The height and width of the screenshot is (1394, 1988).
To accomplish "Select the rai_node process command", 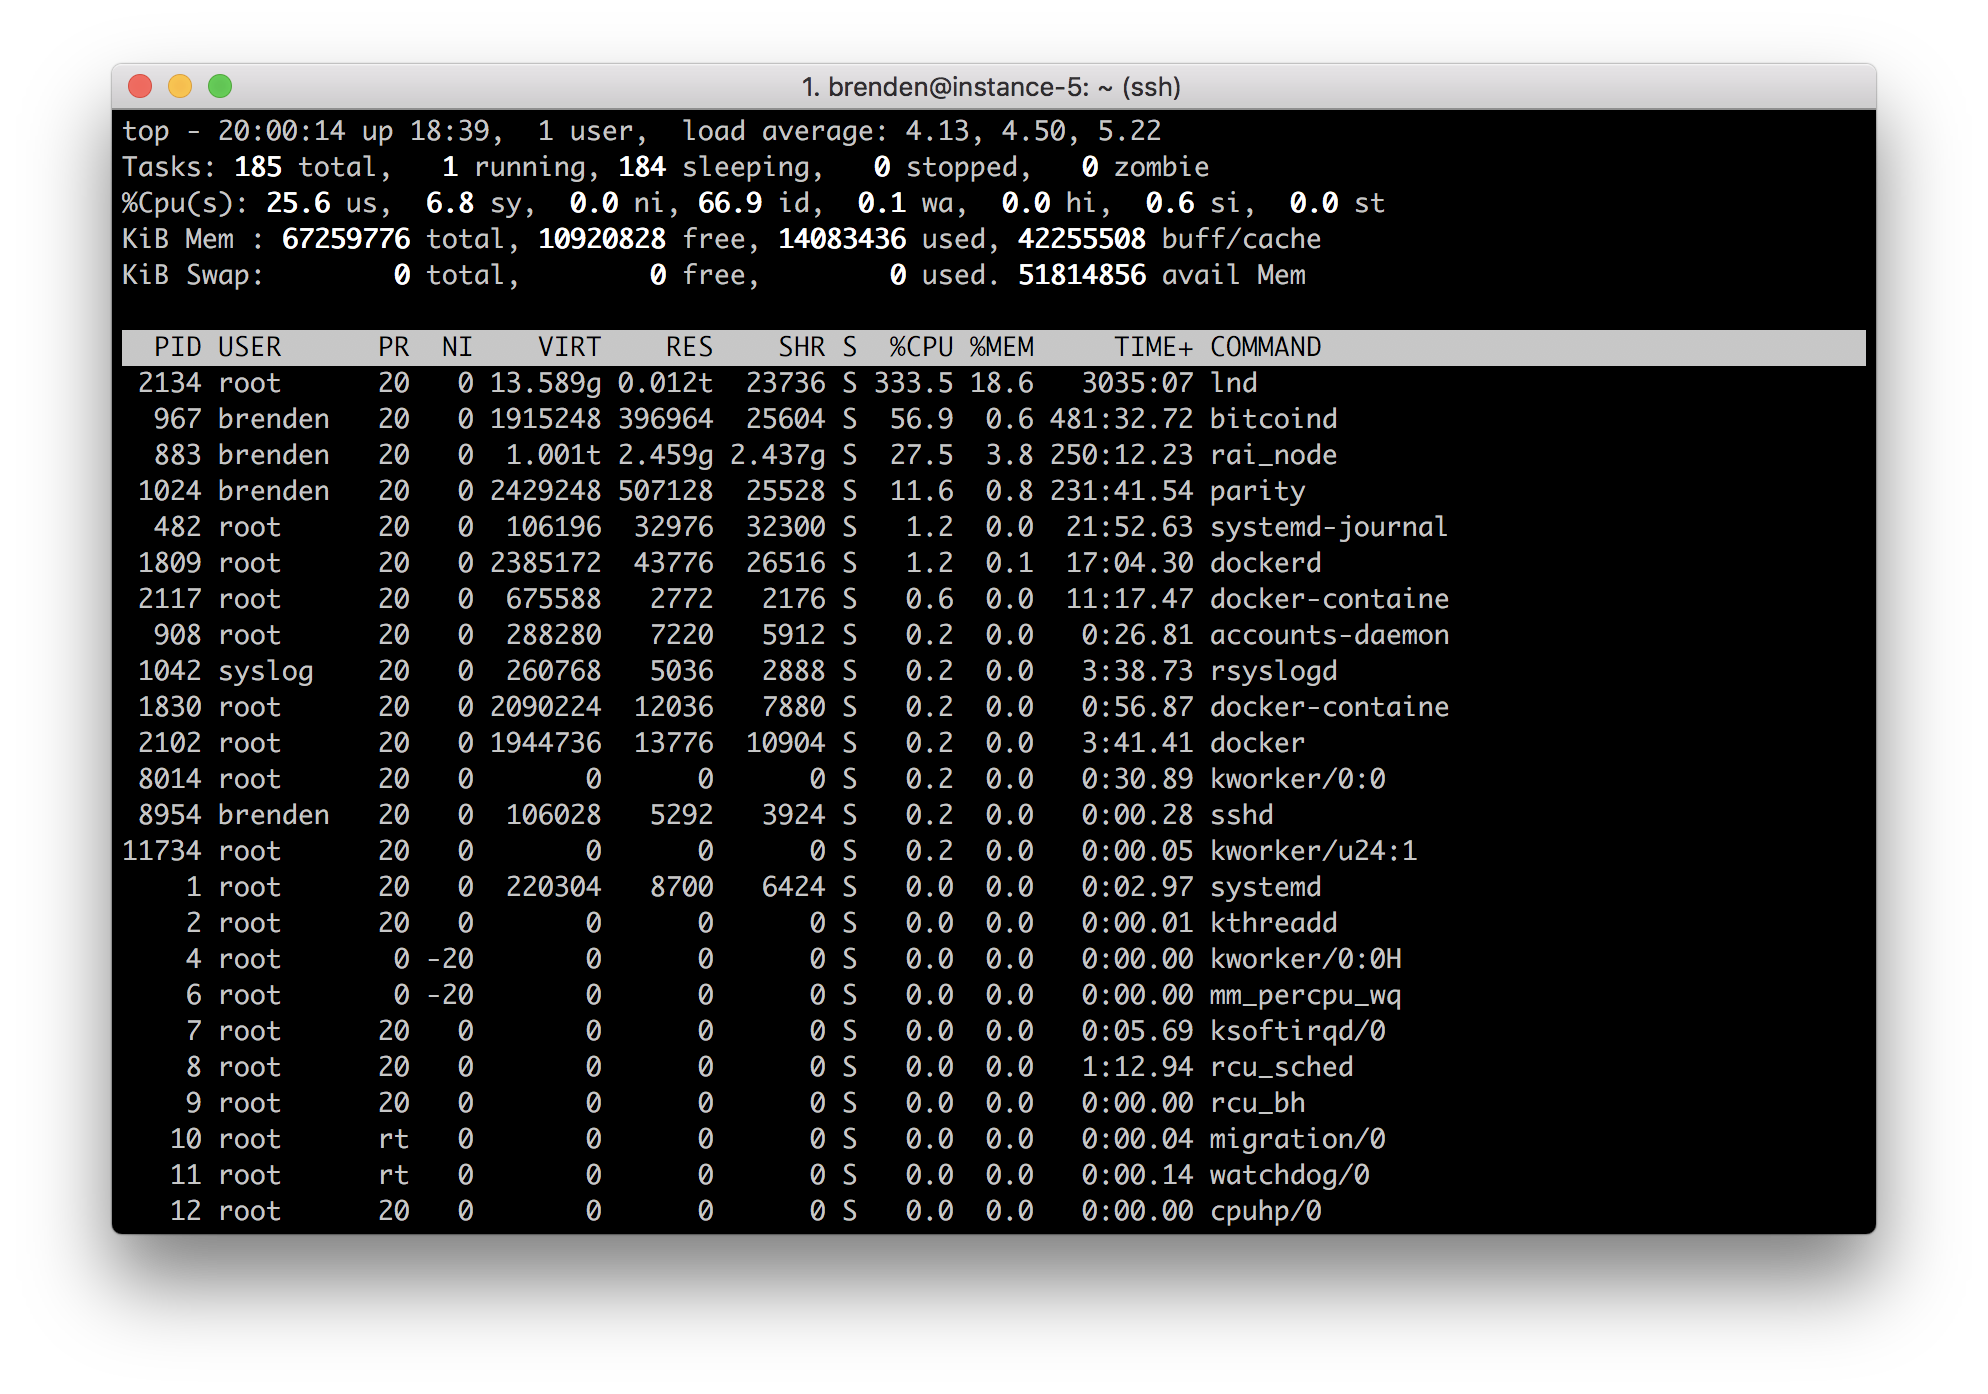I will tap(1273, 455).
